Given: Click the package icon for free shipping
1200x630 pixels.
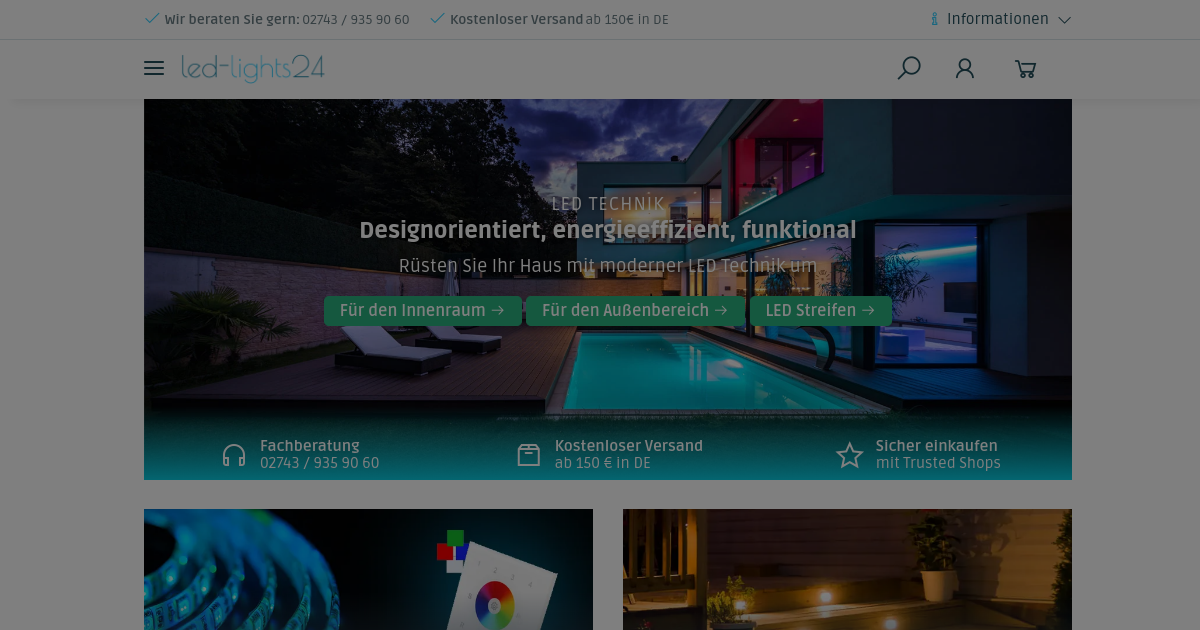Looking at the screenshot, I should point(529,455).
